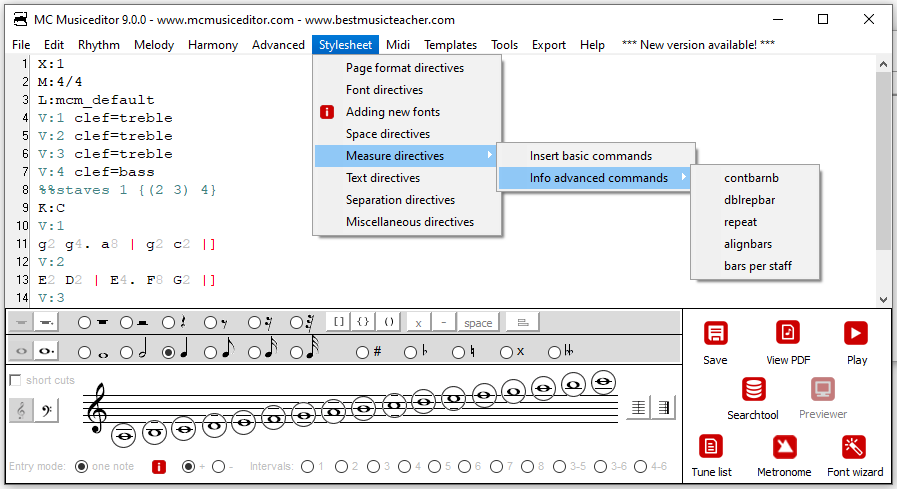Choose the dblrepbar command
Screen dimensions: 897x489
[x=749, y=200]
